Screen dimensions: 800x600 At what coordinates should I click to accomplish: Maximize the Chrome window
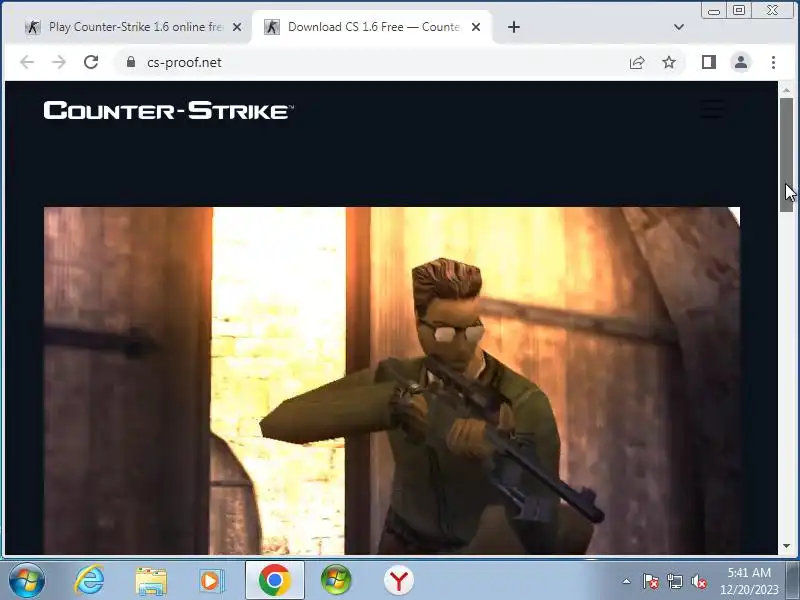739,11
